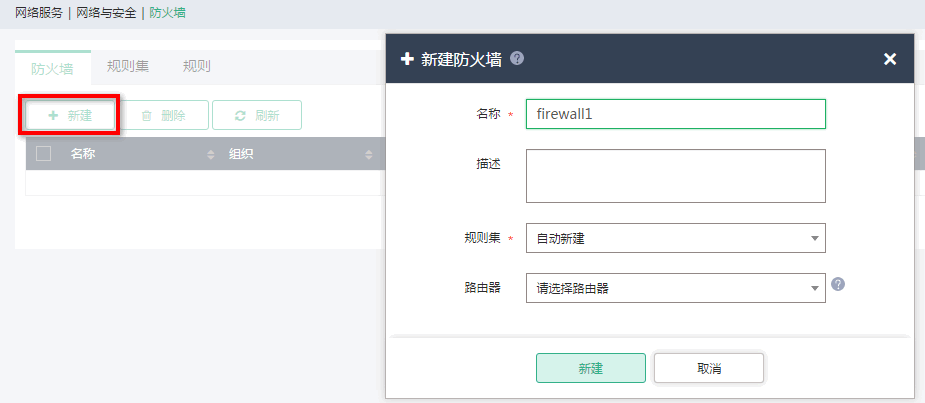This screenshot has height=403, width=925.
Task: Open the 路由器 selection dropdown
Action: [675, 288]
